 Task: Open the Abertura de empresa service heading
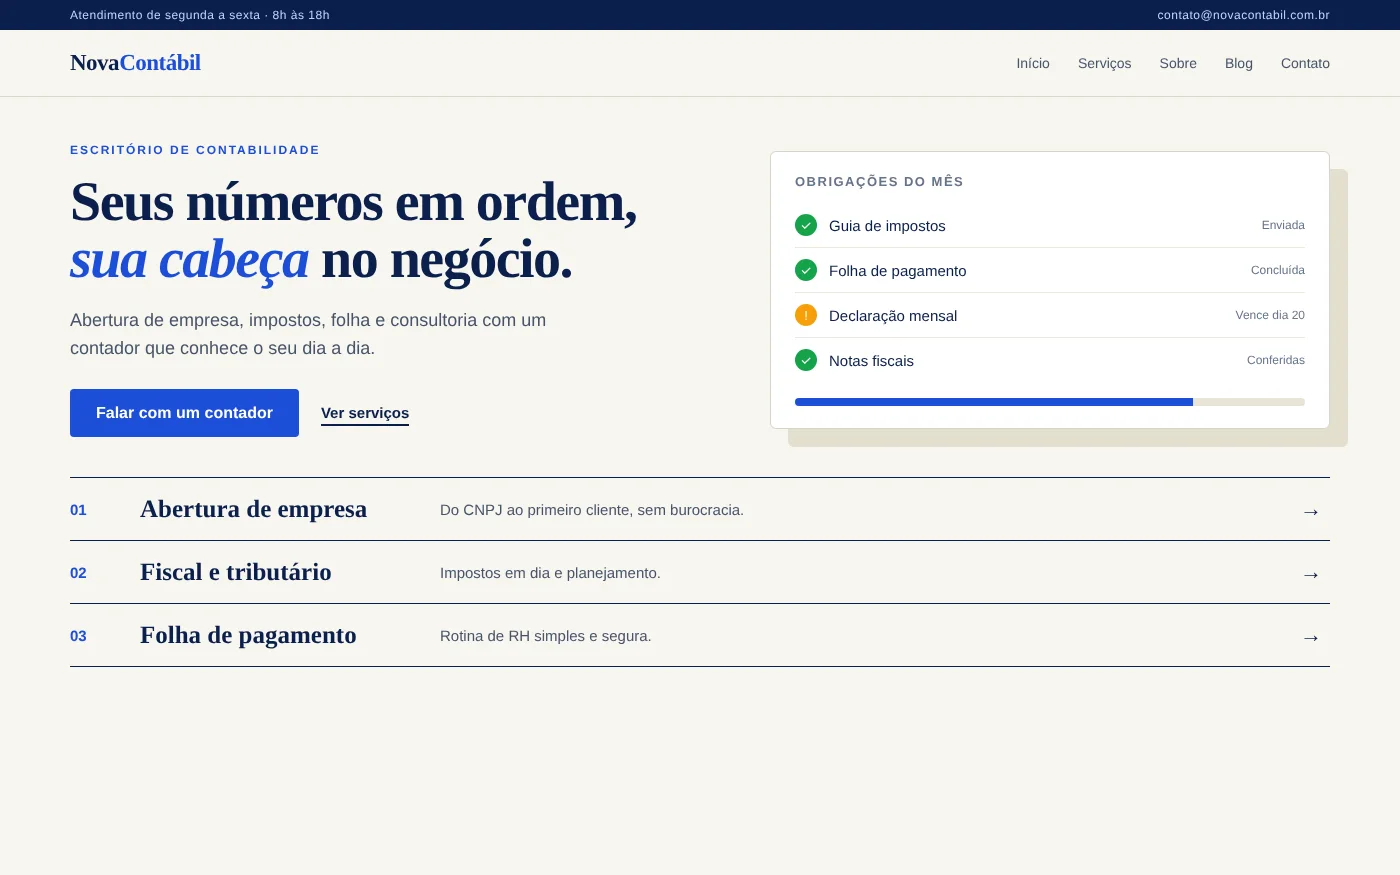click(253, 509)
